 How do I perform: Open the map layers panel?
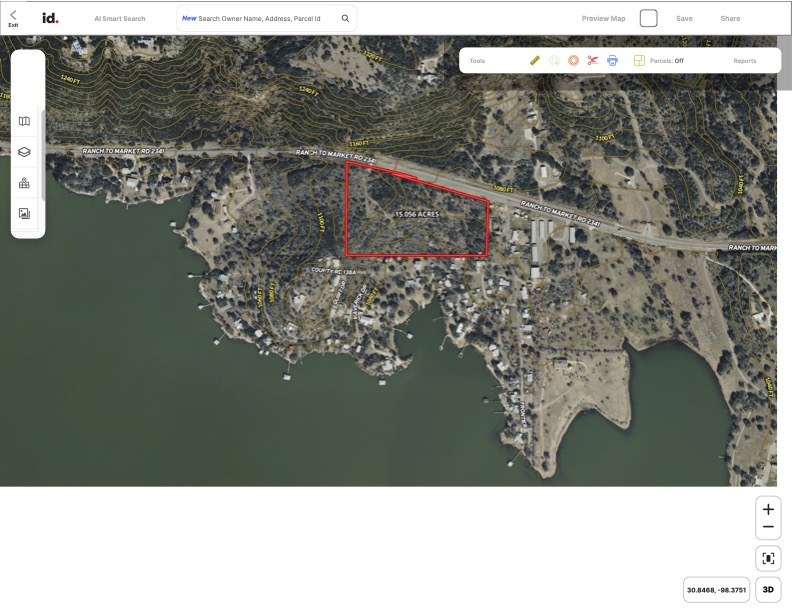pyautogui.click(x=24, y=152)
